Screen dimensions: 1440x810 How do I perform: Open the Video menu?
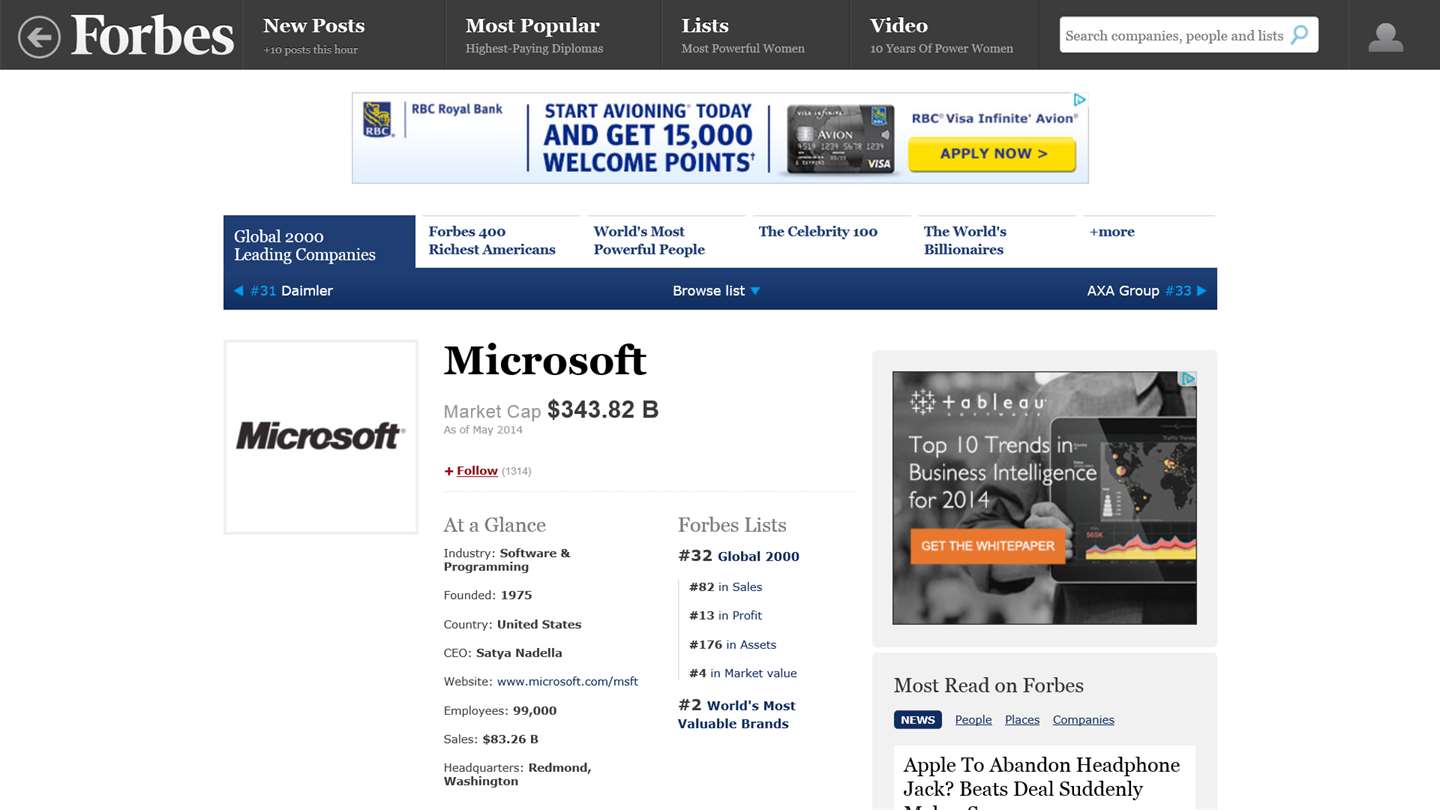[x=941, y=35]
